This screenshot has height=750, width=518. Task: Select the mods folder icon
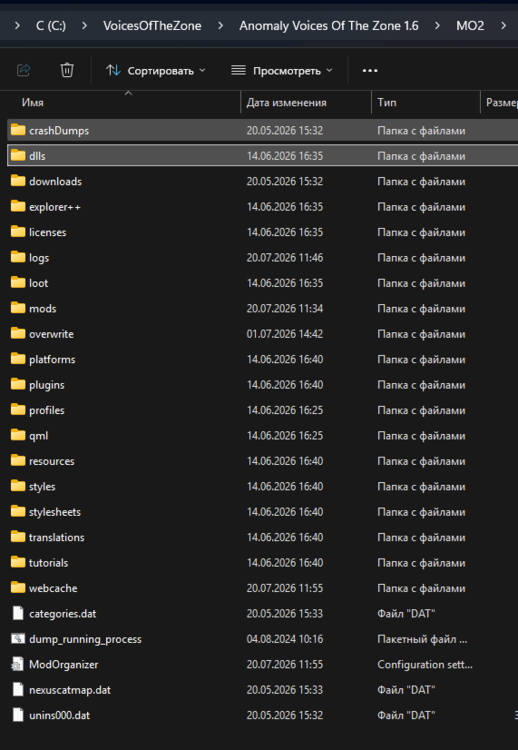click(18, 308)
